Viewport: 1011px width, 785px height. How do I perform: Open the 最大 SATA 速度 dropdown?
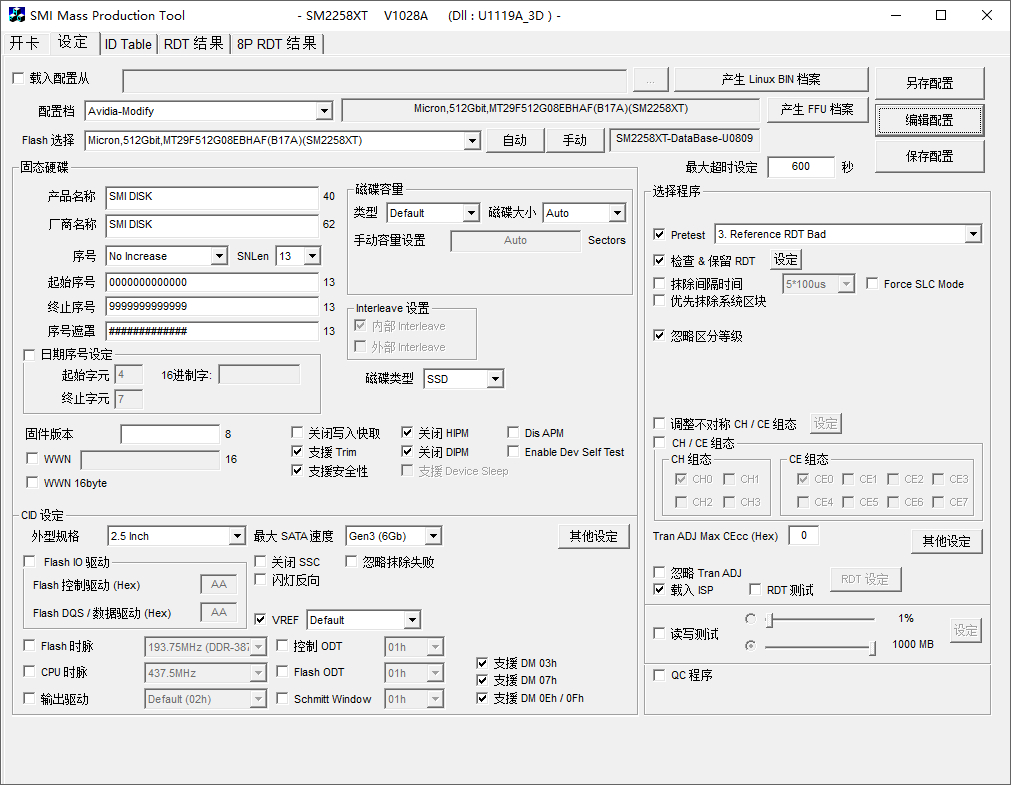click(x=432, y=537)
